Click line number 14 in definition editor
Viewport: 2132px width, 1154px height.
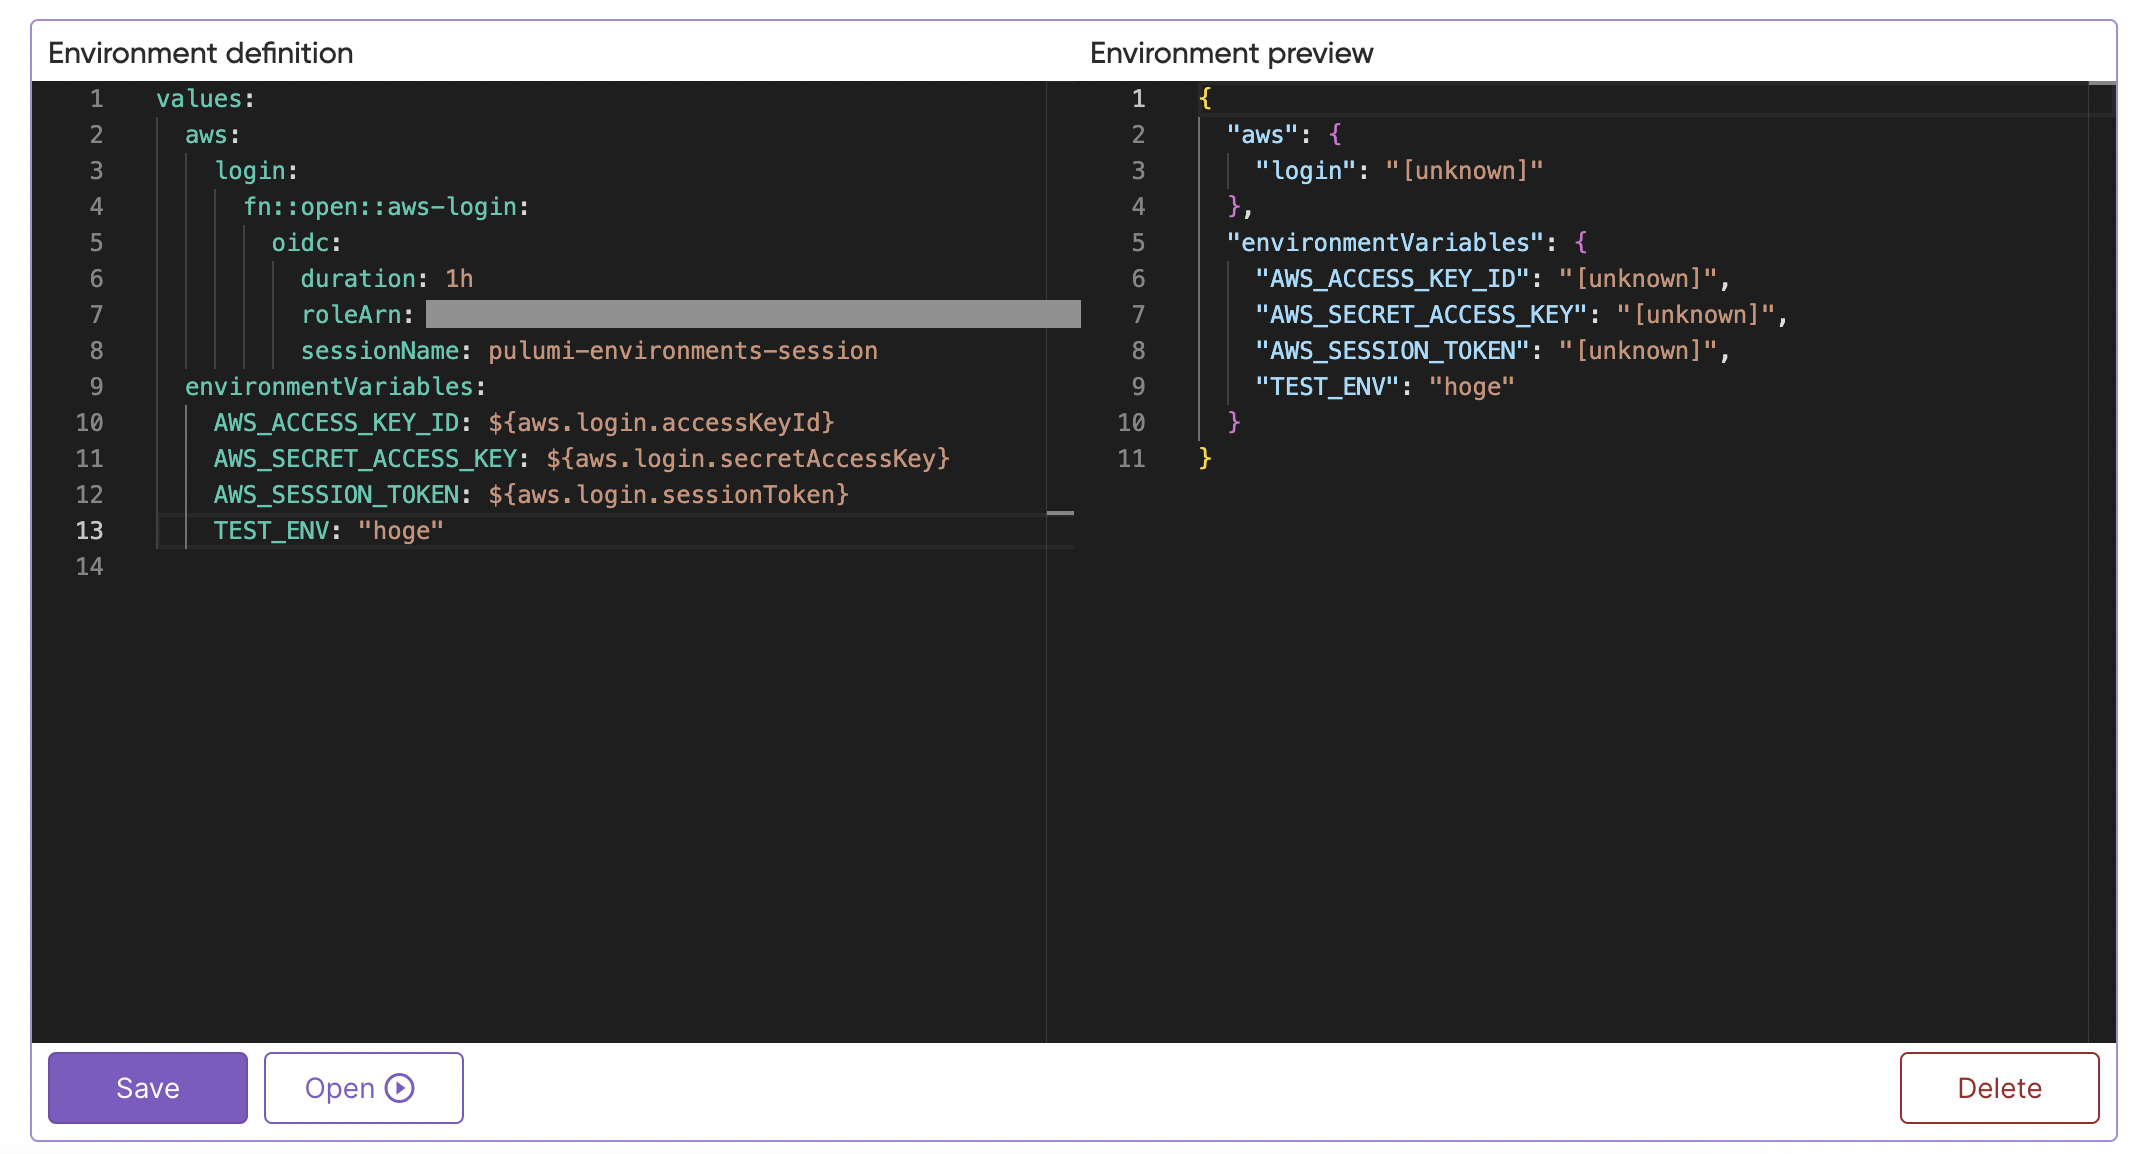tap(90, 567)
